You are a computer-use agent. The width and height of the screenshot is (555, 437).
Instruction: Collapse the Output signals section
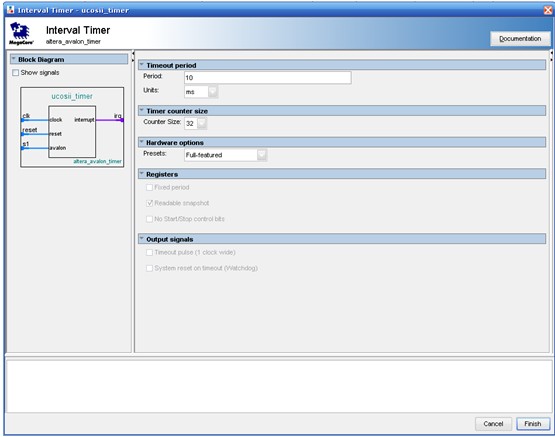point(142,239)
